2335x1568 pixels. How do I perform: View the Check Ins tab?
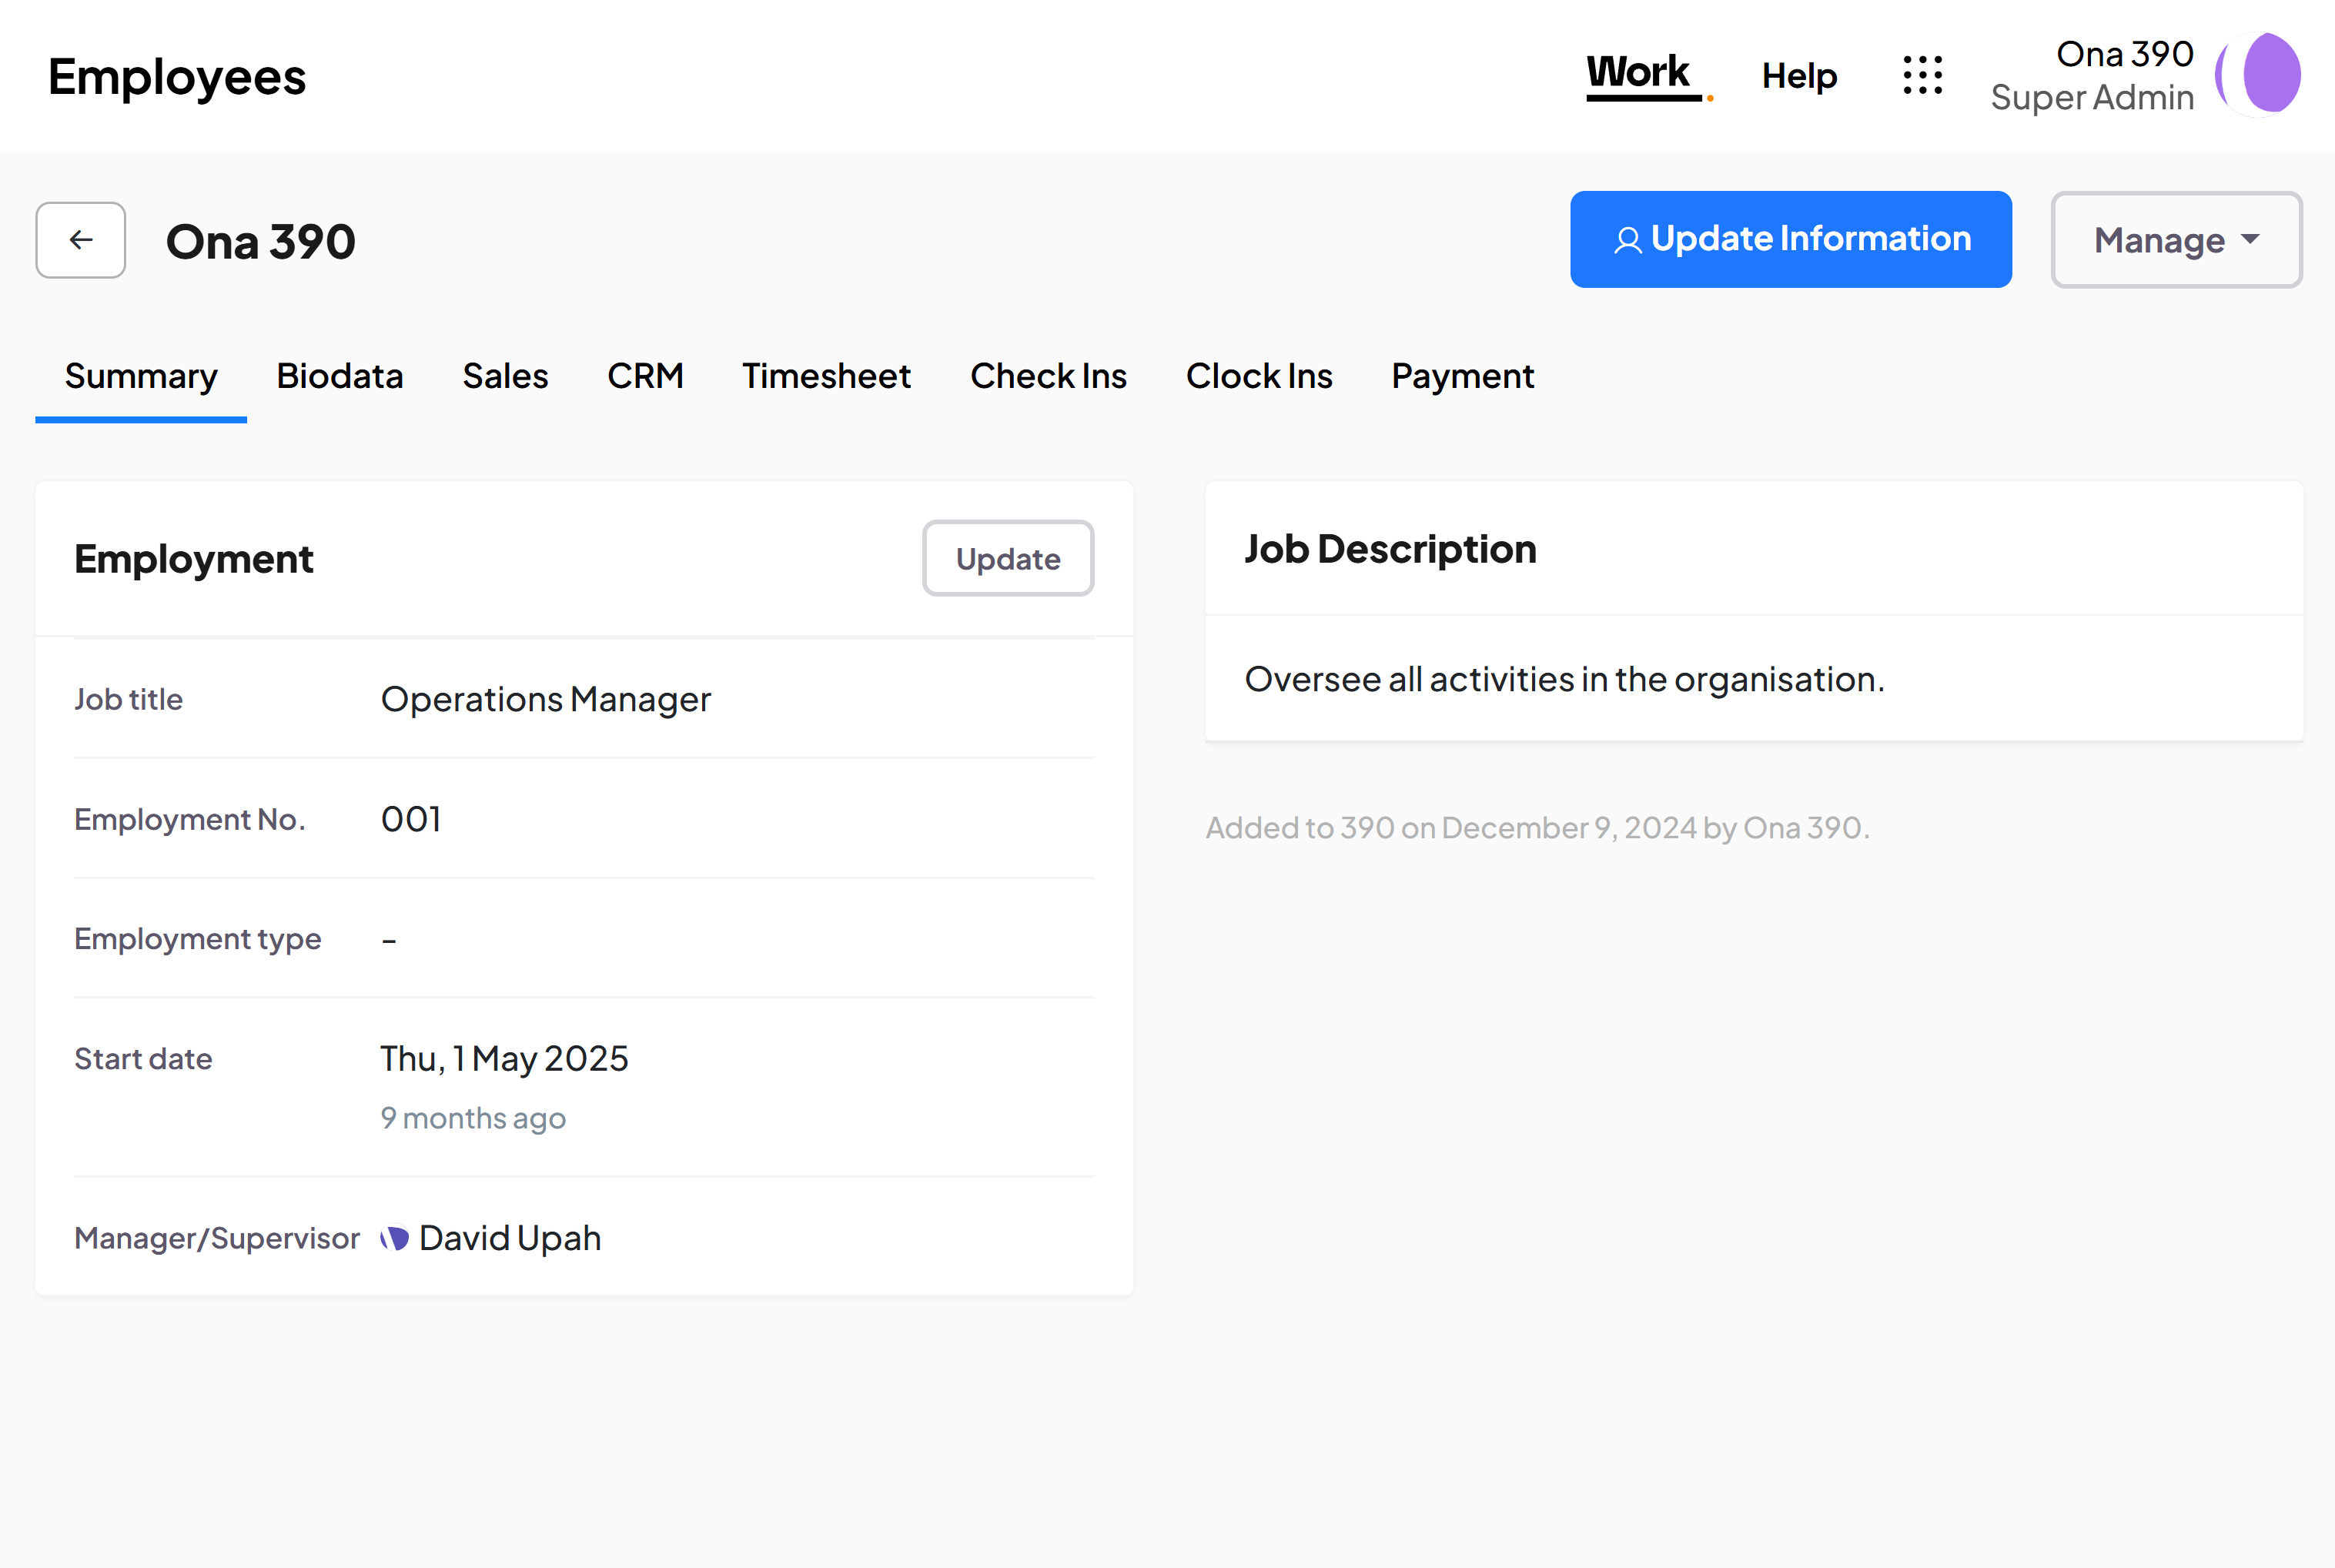point(1048,376)
